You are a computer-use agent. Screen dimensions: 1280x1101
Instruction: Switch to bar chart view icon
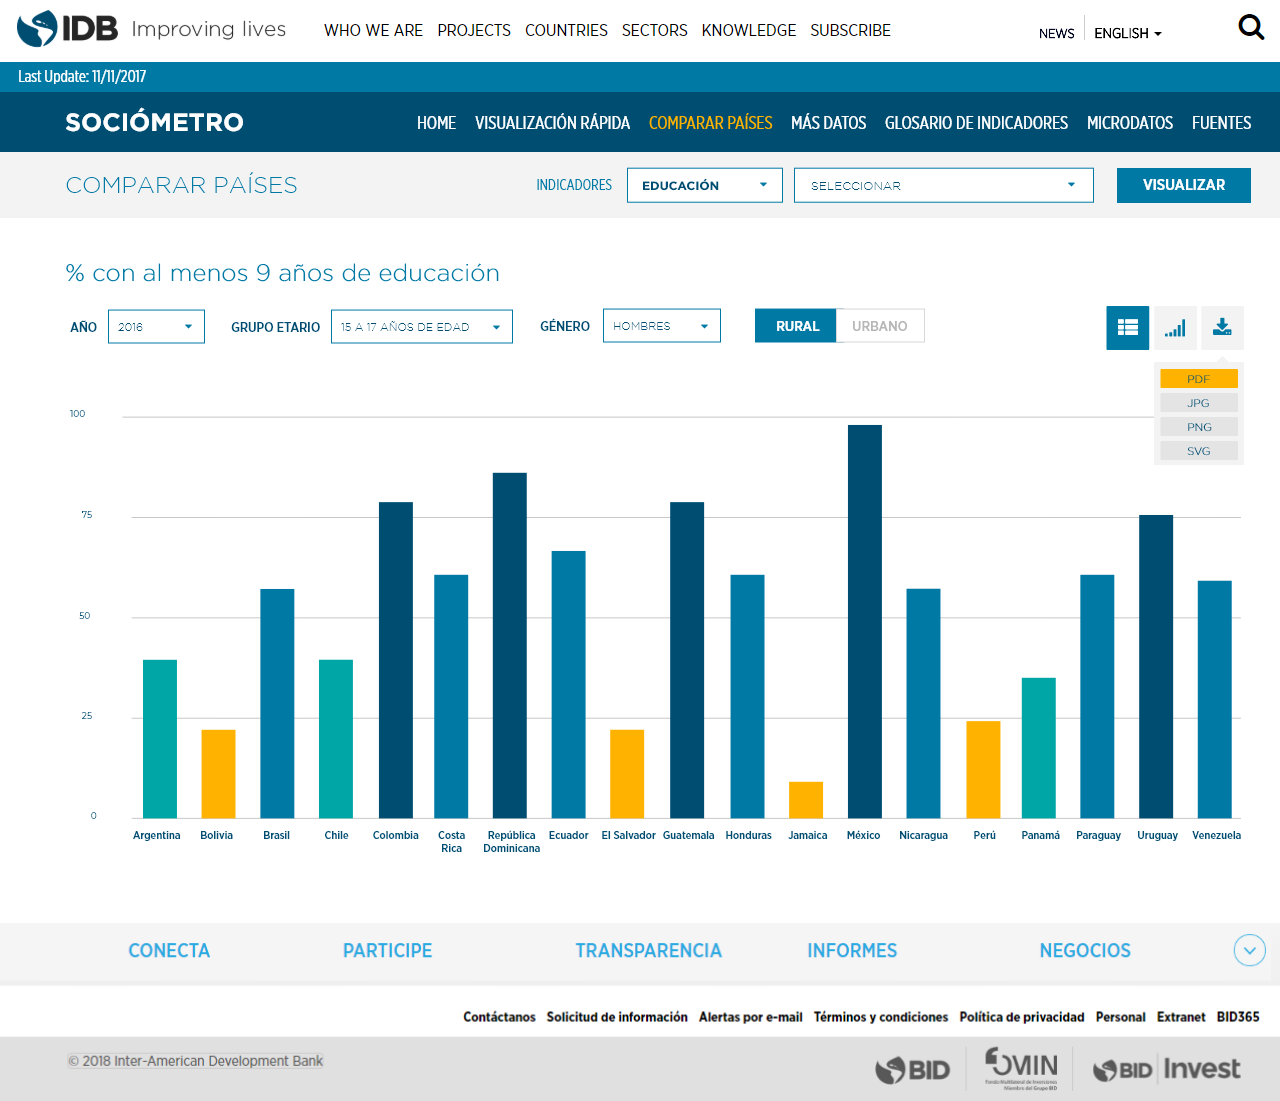coord(1175,327)
